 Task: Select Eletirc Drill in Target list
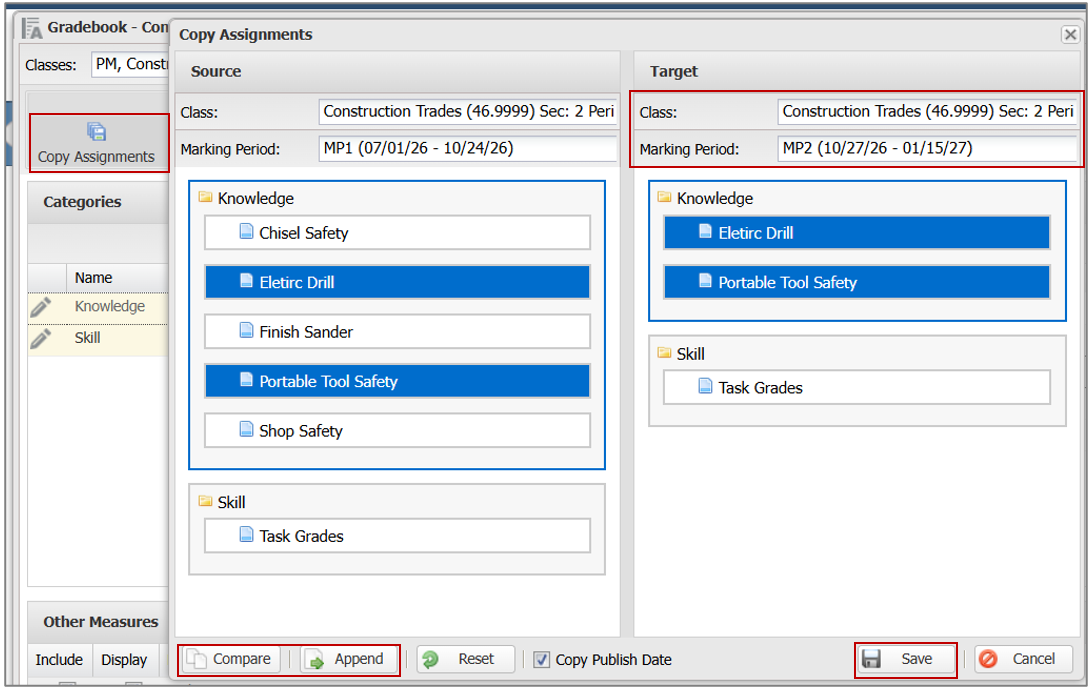[x=857, y=232]
